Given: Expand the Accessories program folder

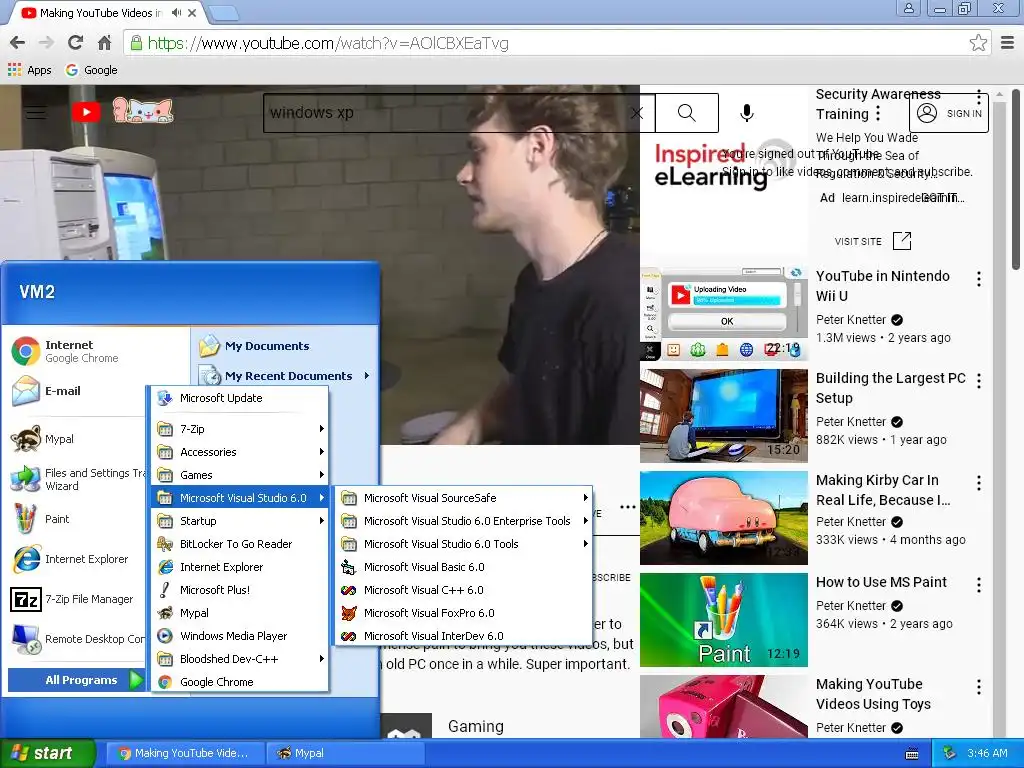Looking at the screenshot, I should pos(240,451).
